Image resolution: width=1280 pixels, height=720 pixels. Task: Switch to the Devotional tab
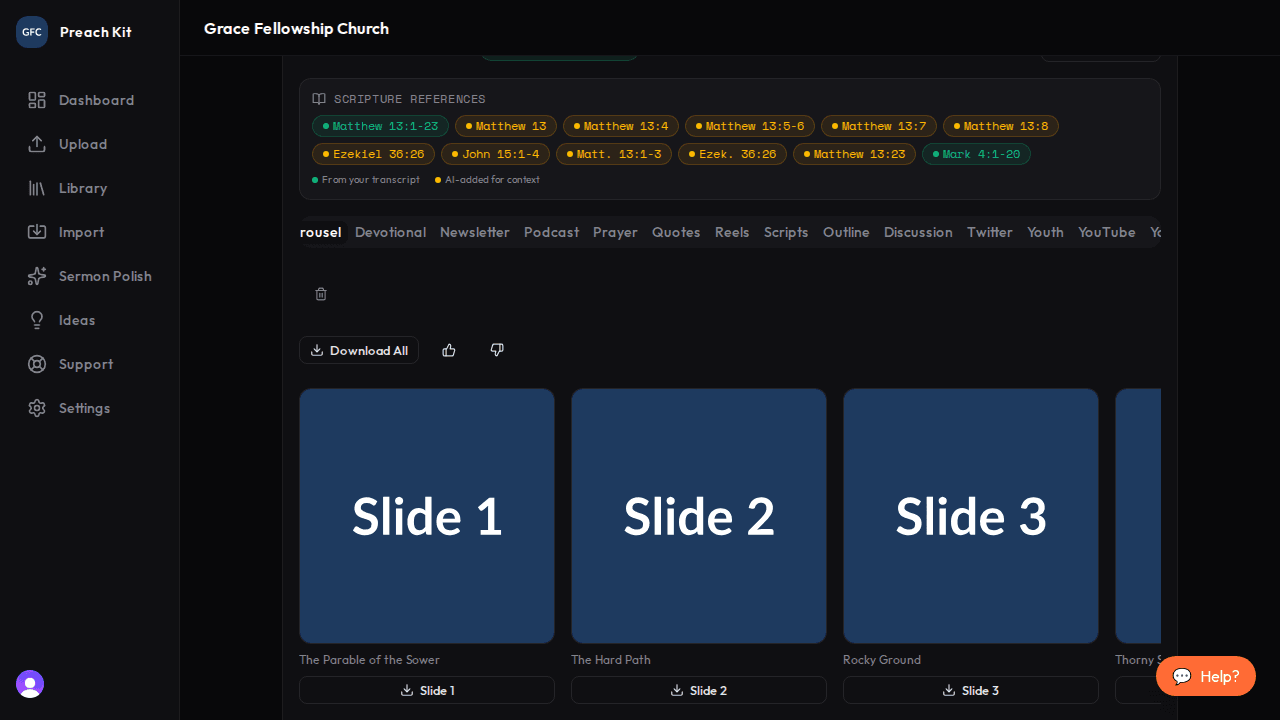pyautogui.click(x=390, y=232)
